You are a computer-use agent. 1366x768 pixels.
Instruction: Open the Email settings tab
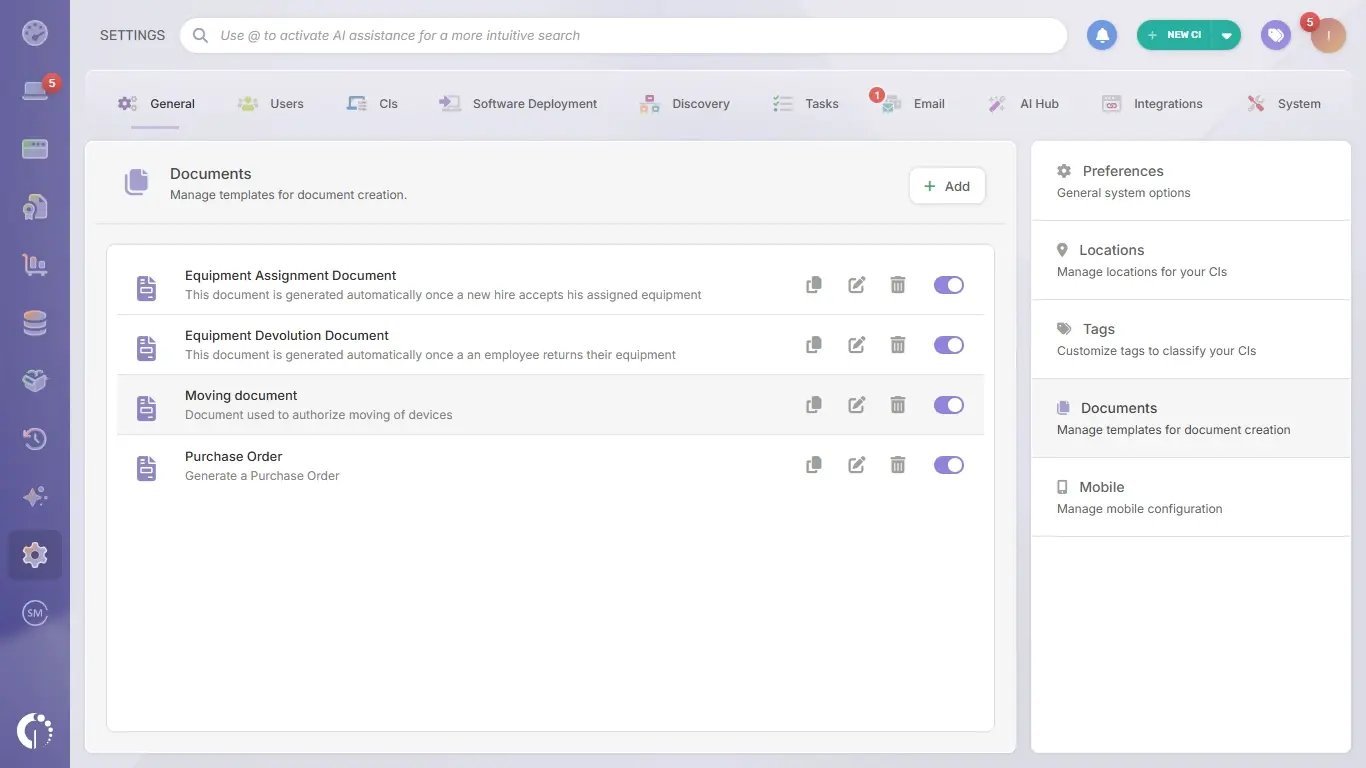pyautogui.click(x=912, y=103)
